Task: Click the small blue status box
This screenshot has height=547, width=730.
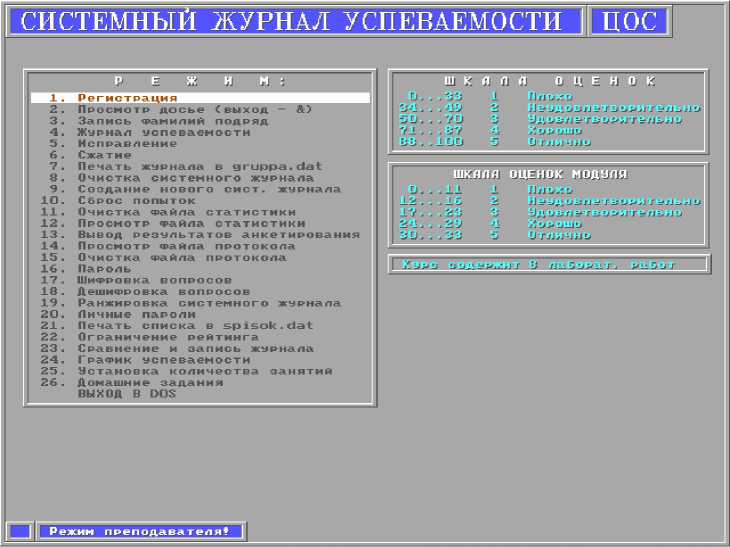Action: pos(20,531)
